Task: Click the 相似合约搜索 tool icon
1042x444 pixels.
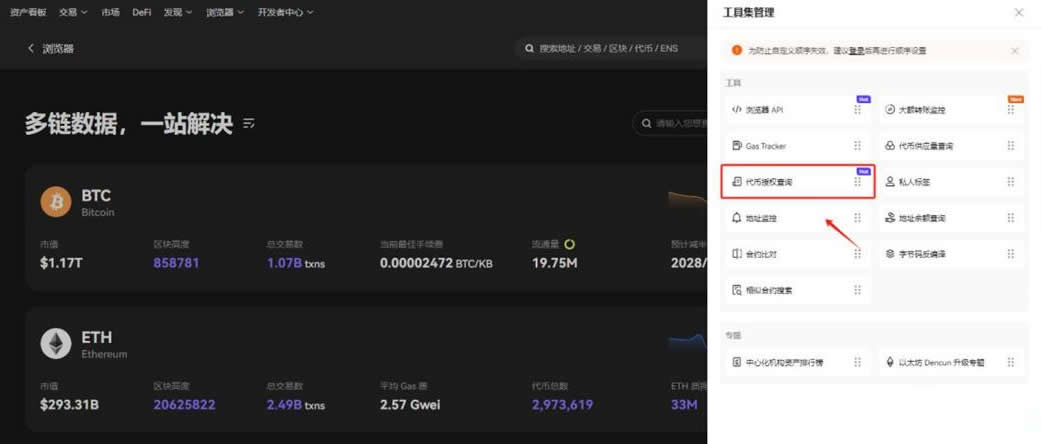Action: coord(737,290)
